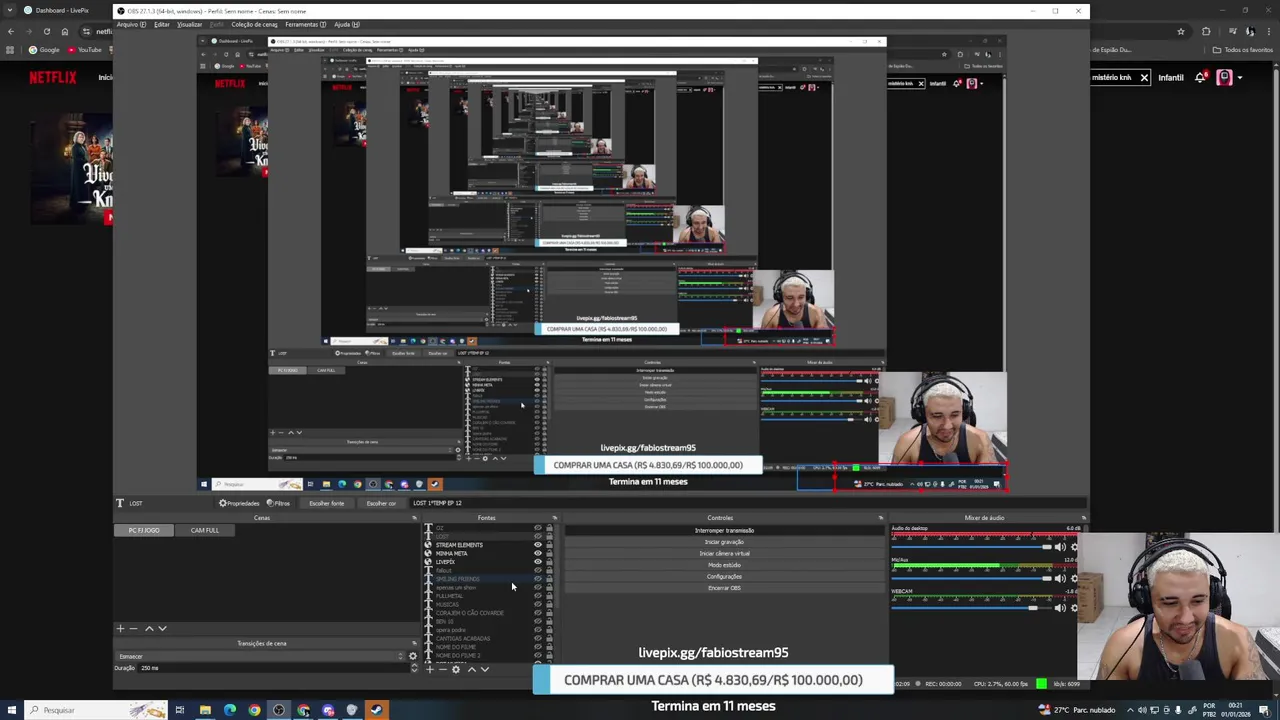Add a new scene with plus icon
This screenshot has height=720, width=1280.
(120, 629)
